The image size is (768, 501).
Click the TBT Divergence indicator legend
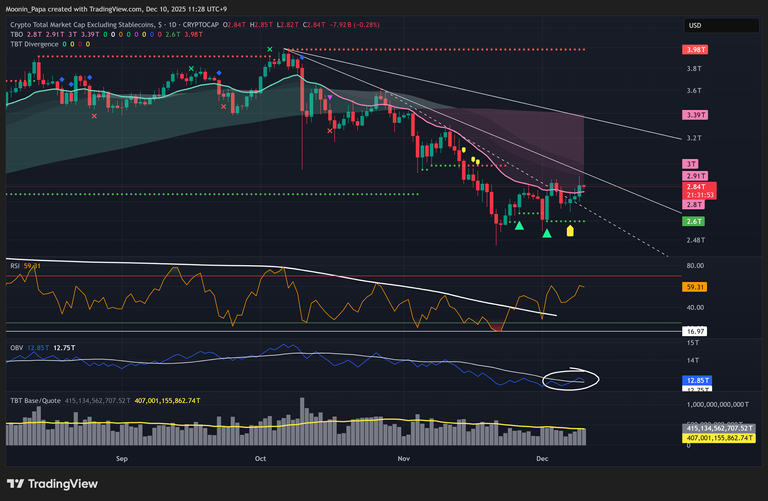coord(33,43)
